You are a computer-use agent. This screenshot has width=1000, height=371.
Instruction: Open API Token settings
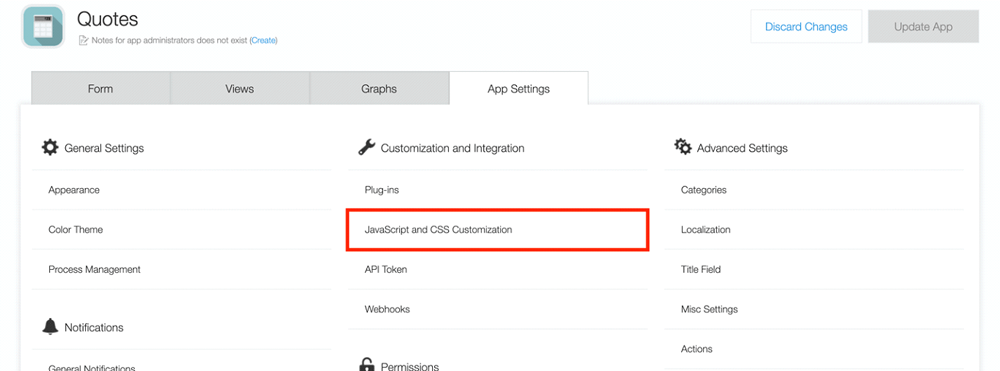(498, 269)
